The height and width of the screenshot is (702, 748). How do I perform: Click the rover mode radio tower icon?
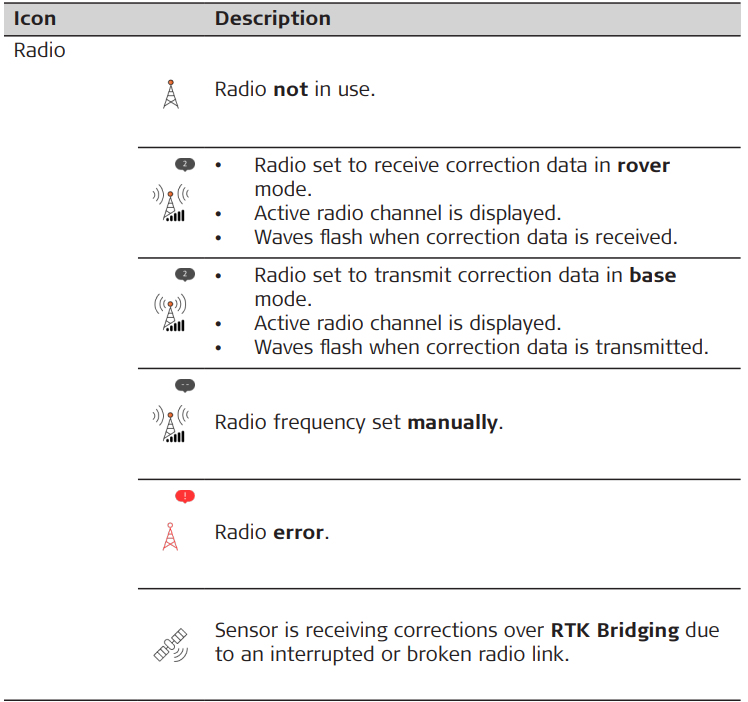[171, 201]
